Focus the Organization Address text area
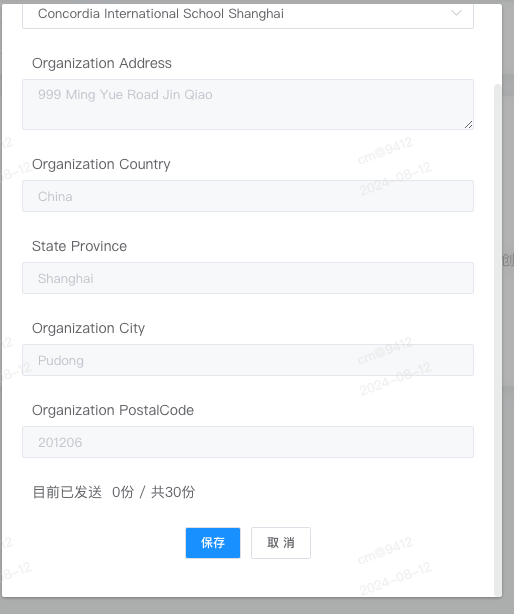 pyautogui.click(x=248, y=105)
